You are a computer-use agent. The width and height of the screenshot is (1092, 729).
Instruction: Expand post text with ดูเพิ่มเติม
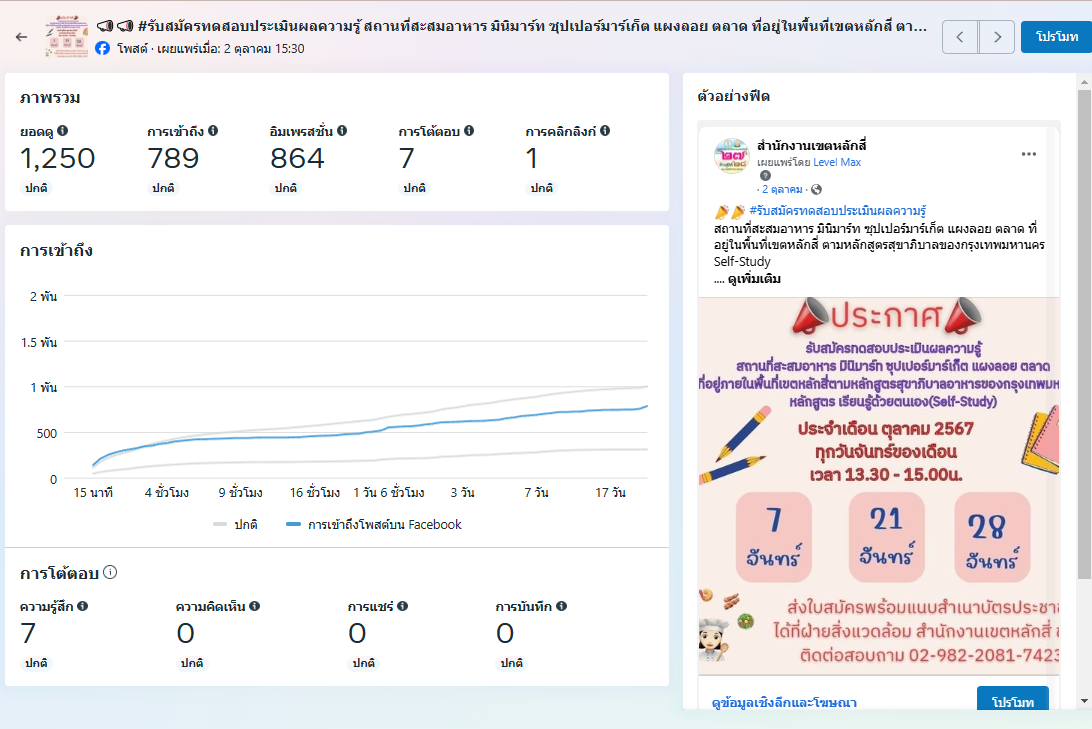coord(754,279)
